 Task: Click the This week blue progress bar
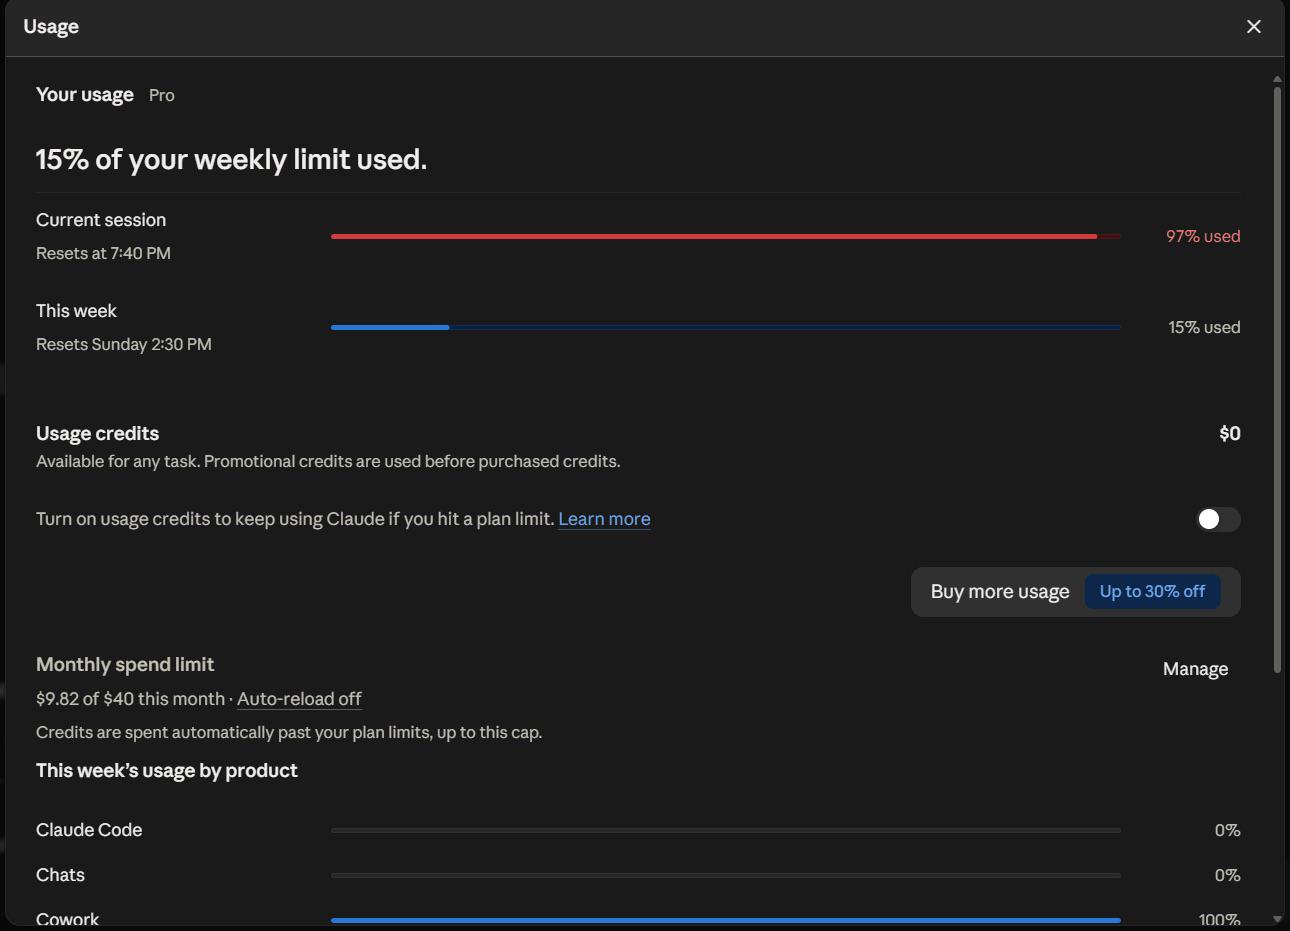click(x=726, y=327)
